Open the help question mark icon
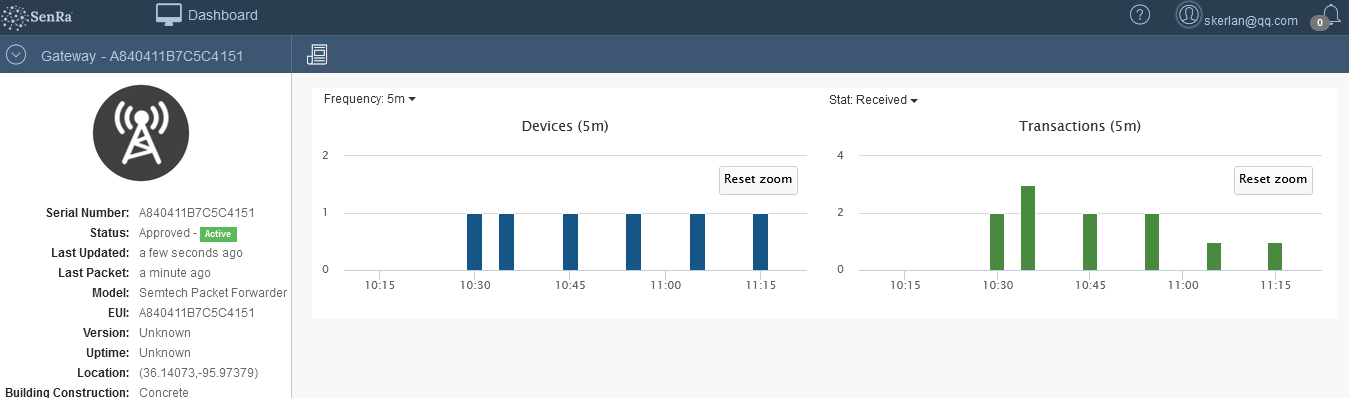The width and height of the screenshot is (1349, 398). click(x=1140, y=15)
